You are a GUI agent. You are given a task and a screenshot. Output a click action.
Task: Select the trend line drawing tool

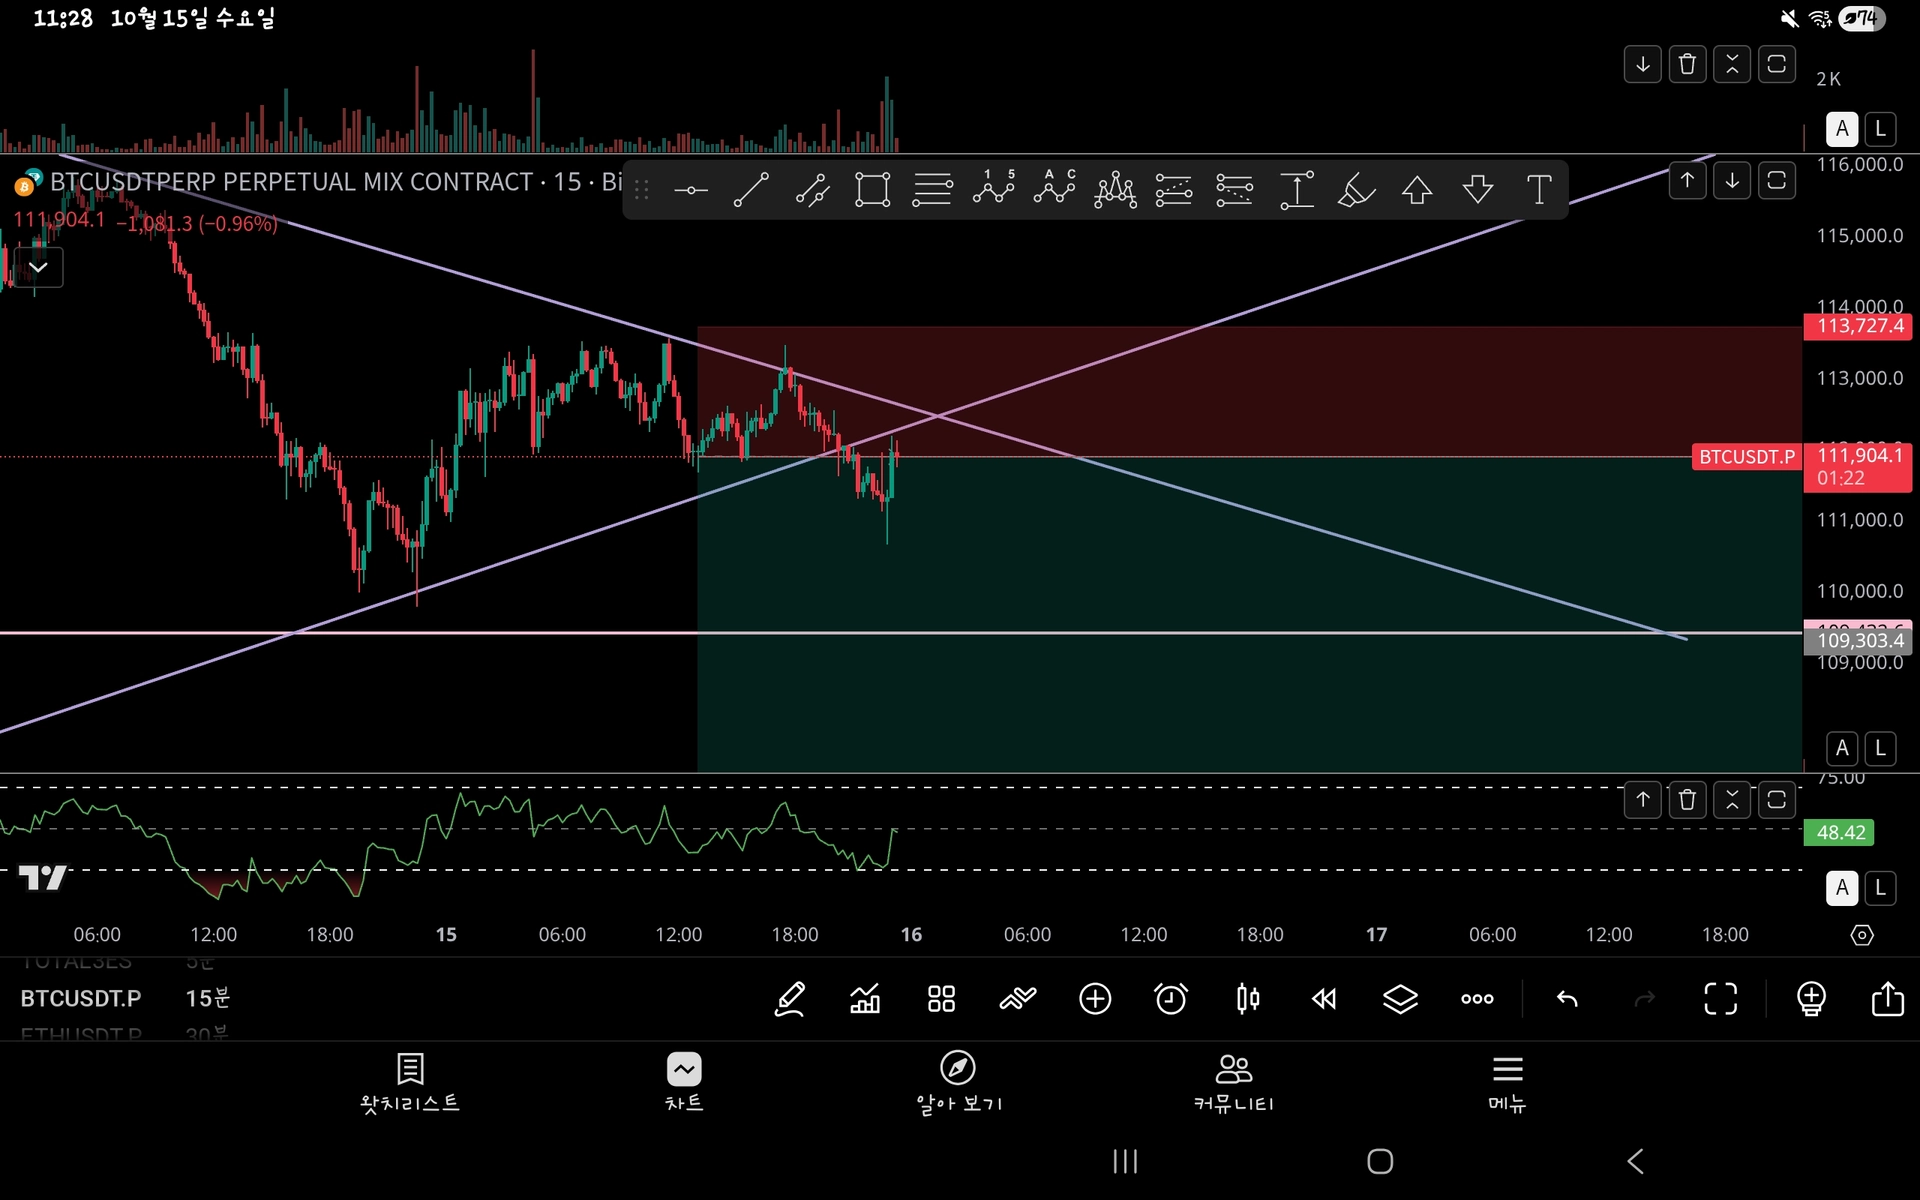coord(751,189)
